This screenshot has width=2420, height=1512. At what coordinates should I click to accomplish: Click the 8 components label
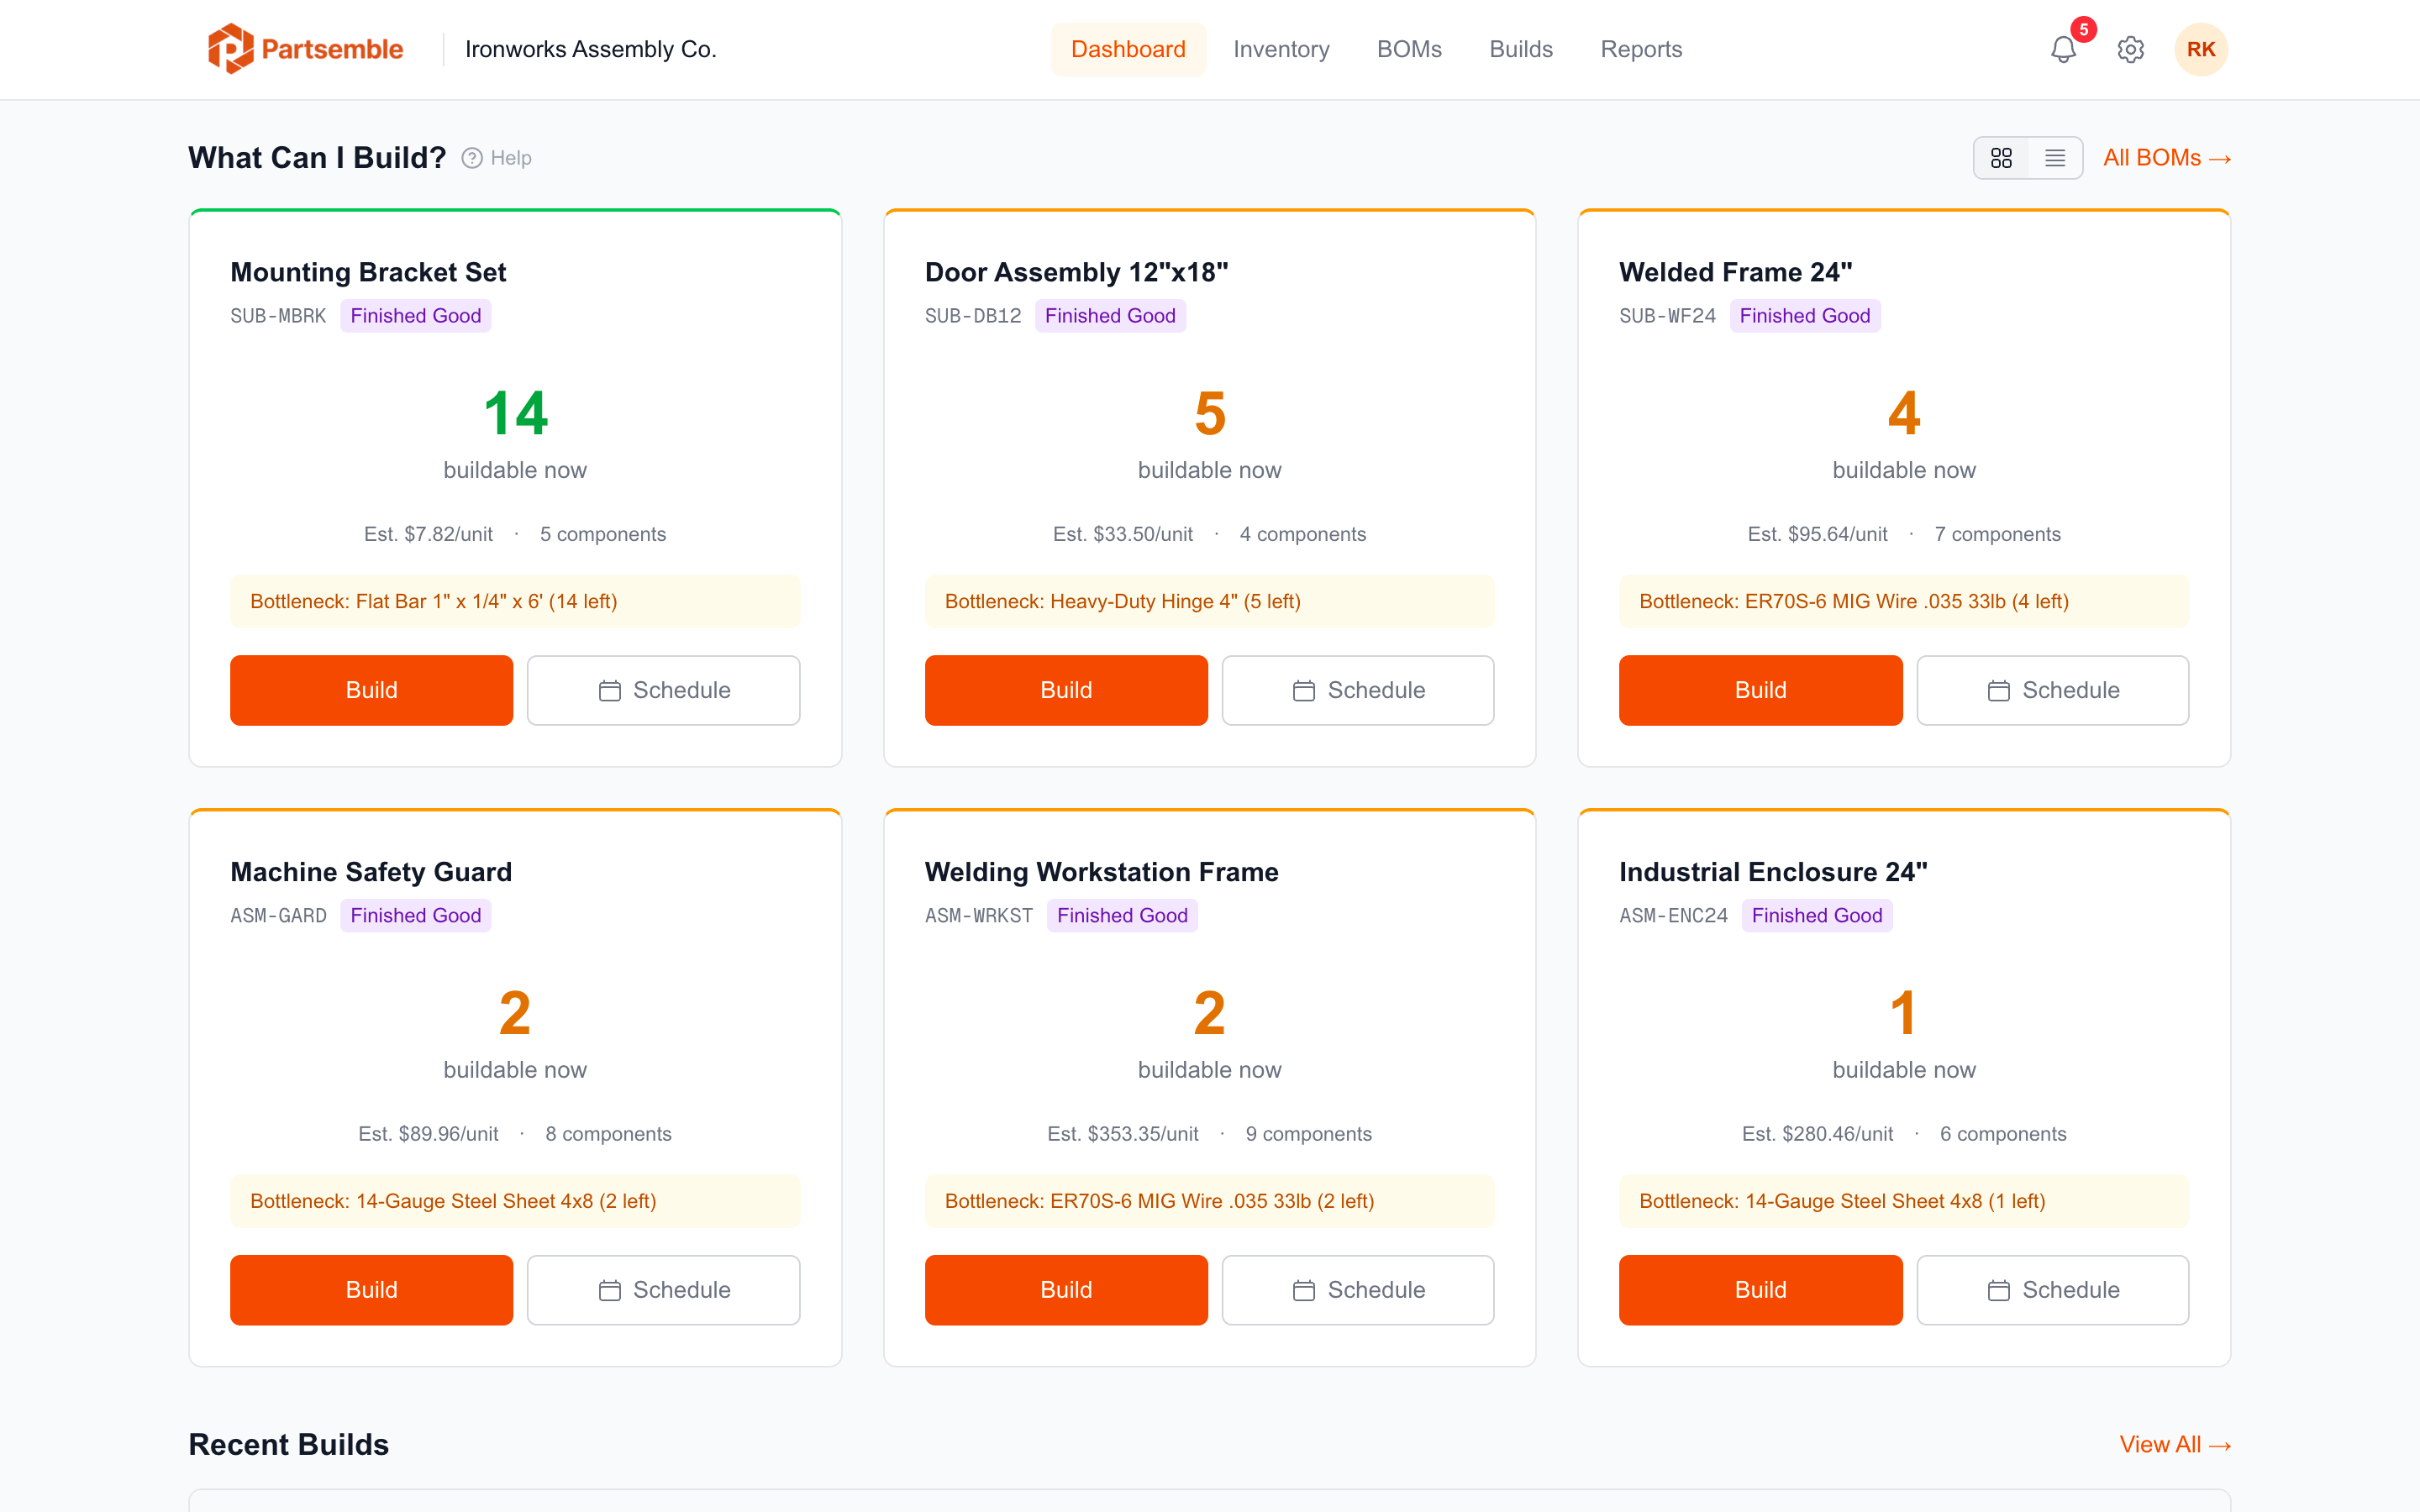(x=608, y=1134)
